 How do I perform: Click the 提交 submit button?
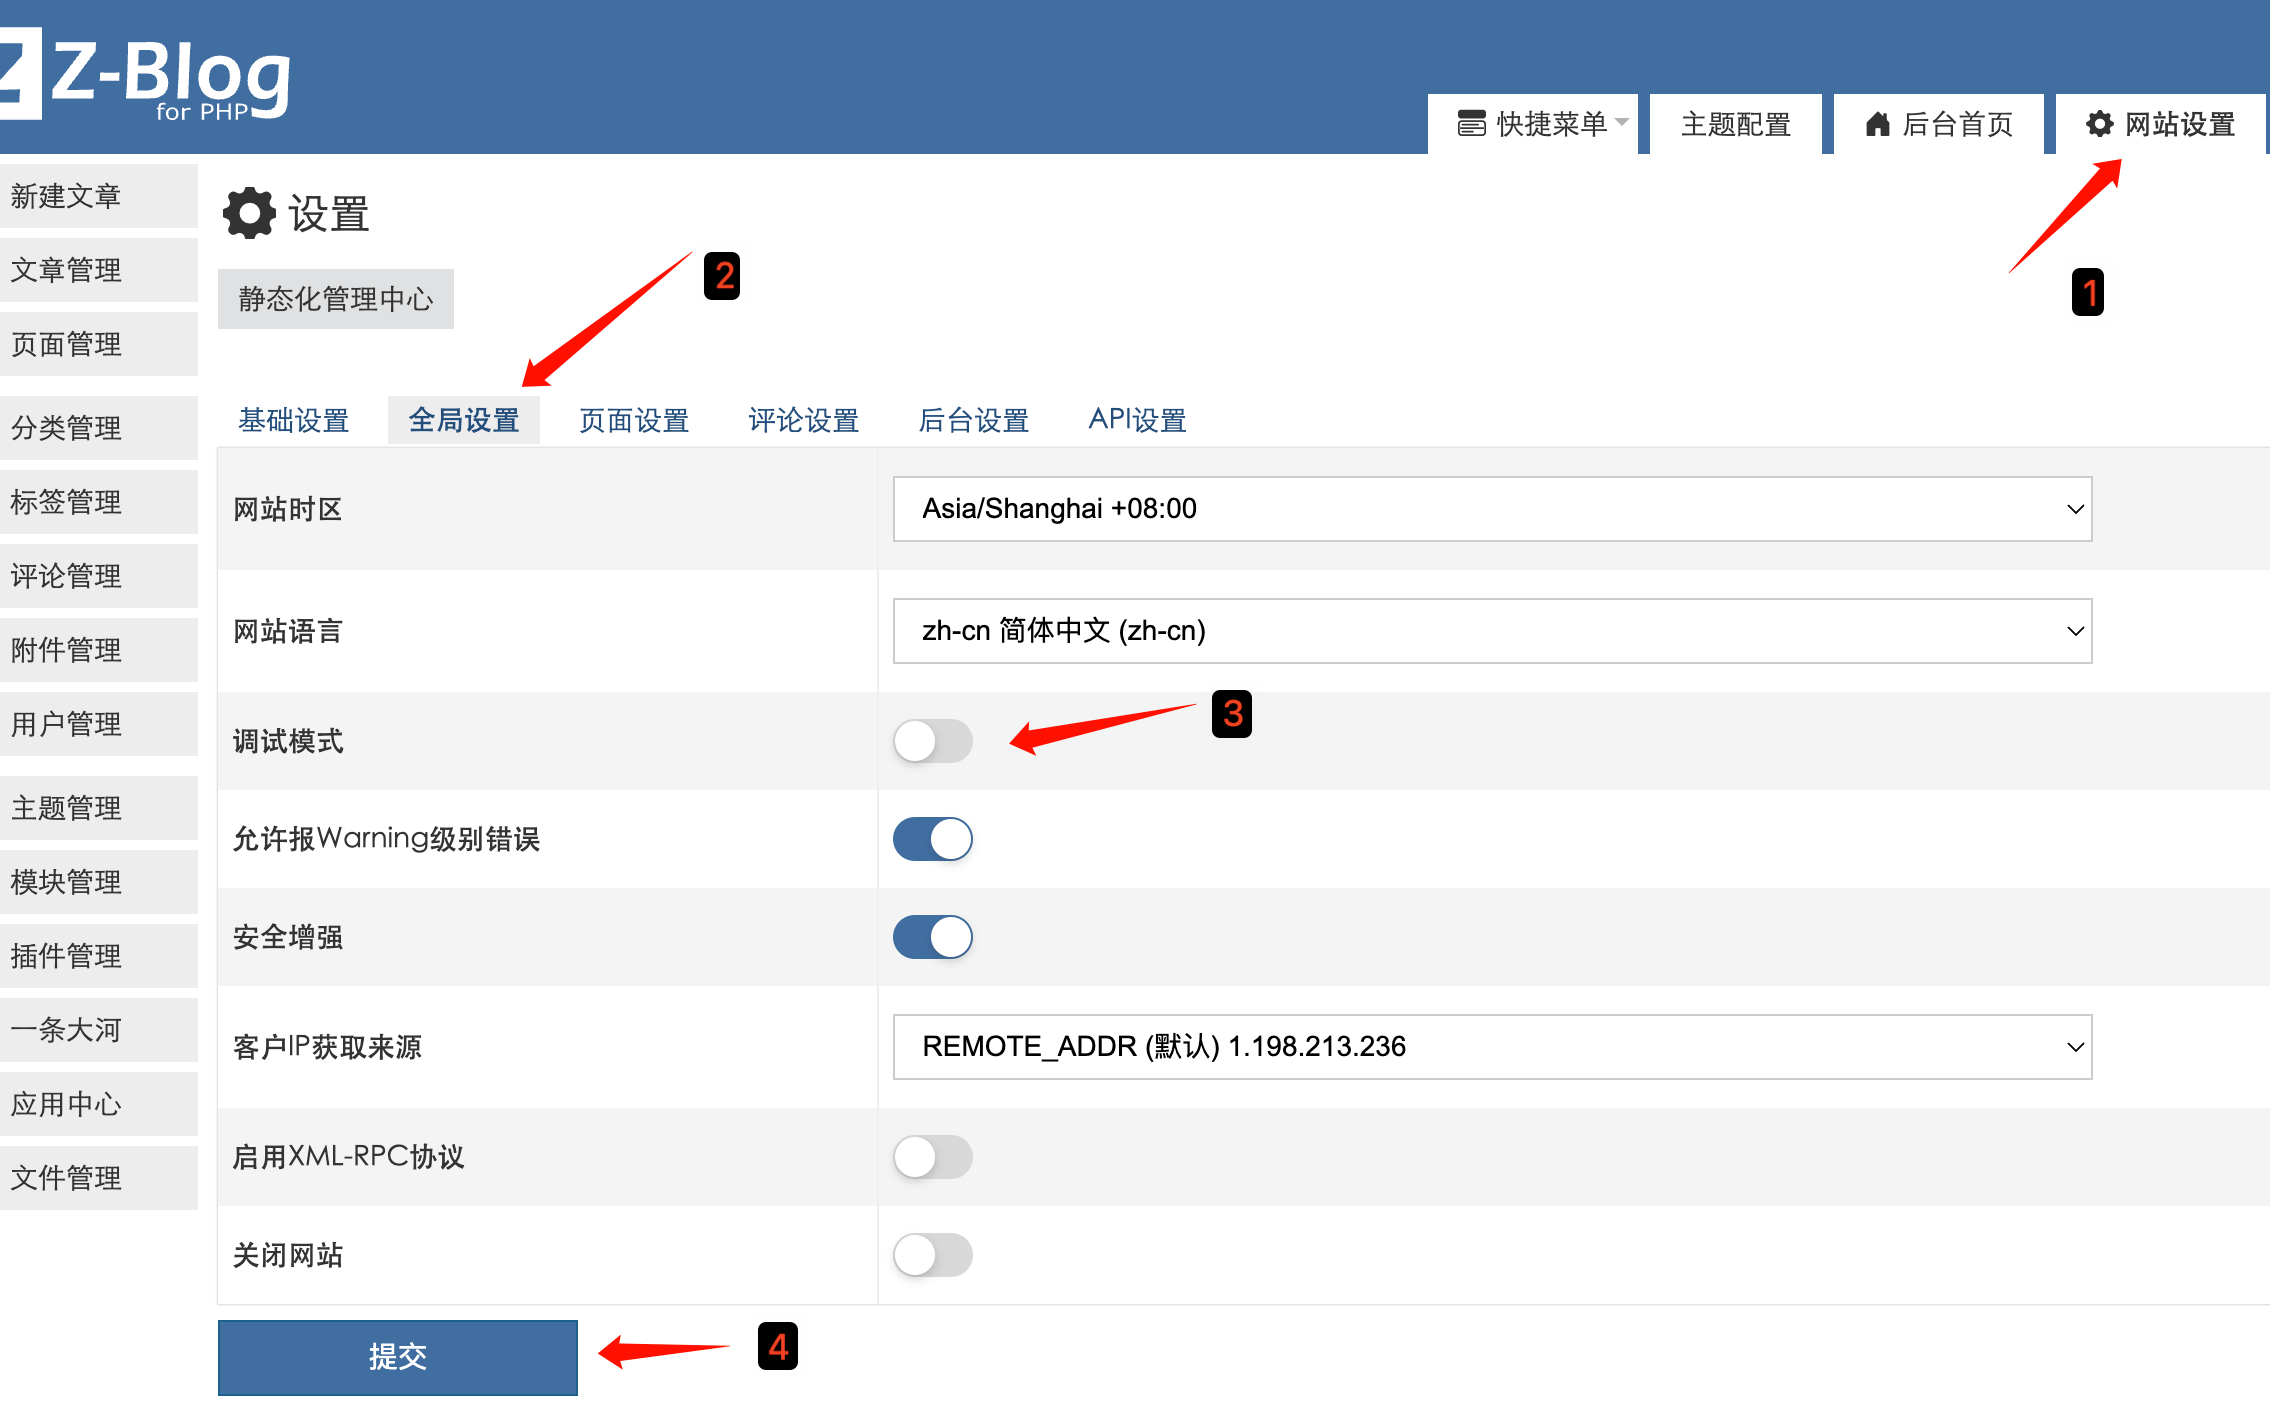(x=397, y=1357)
